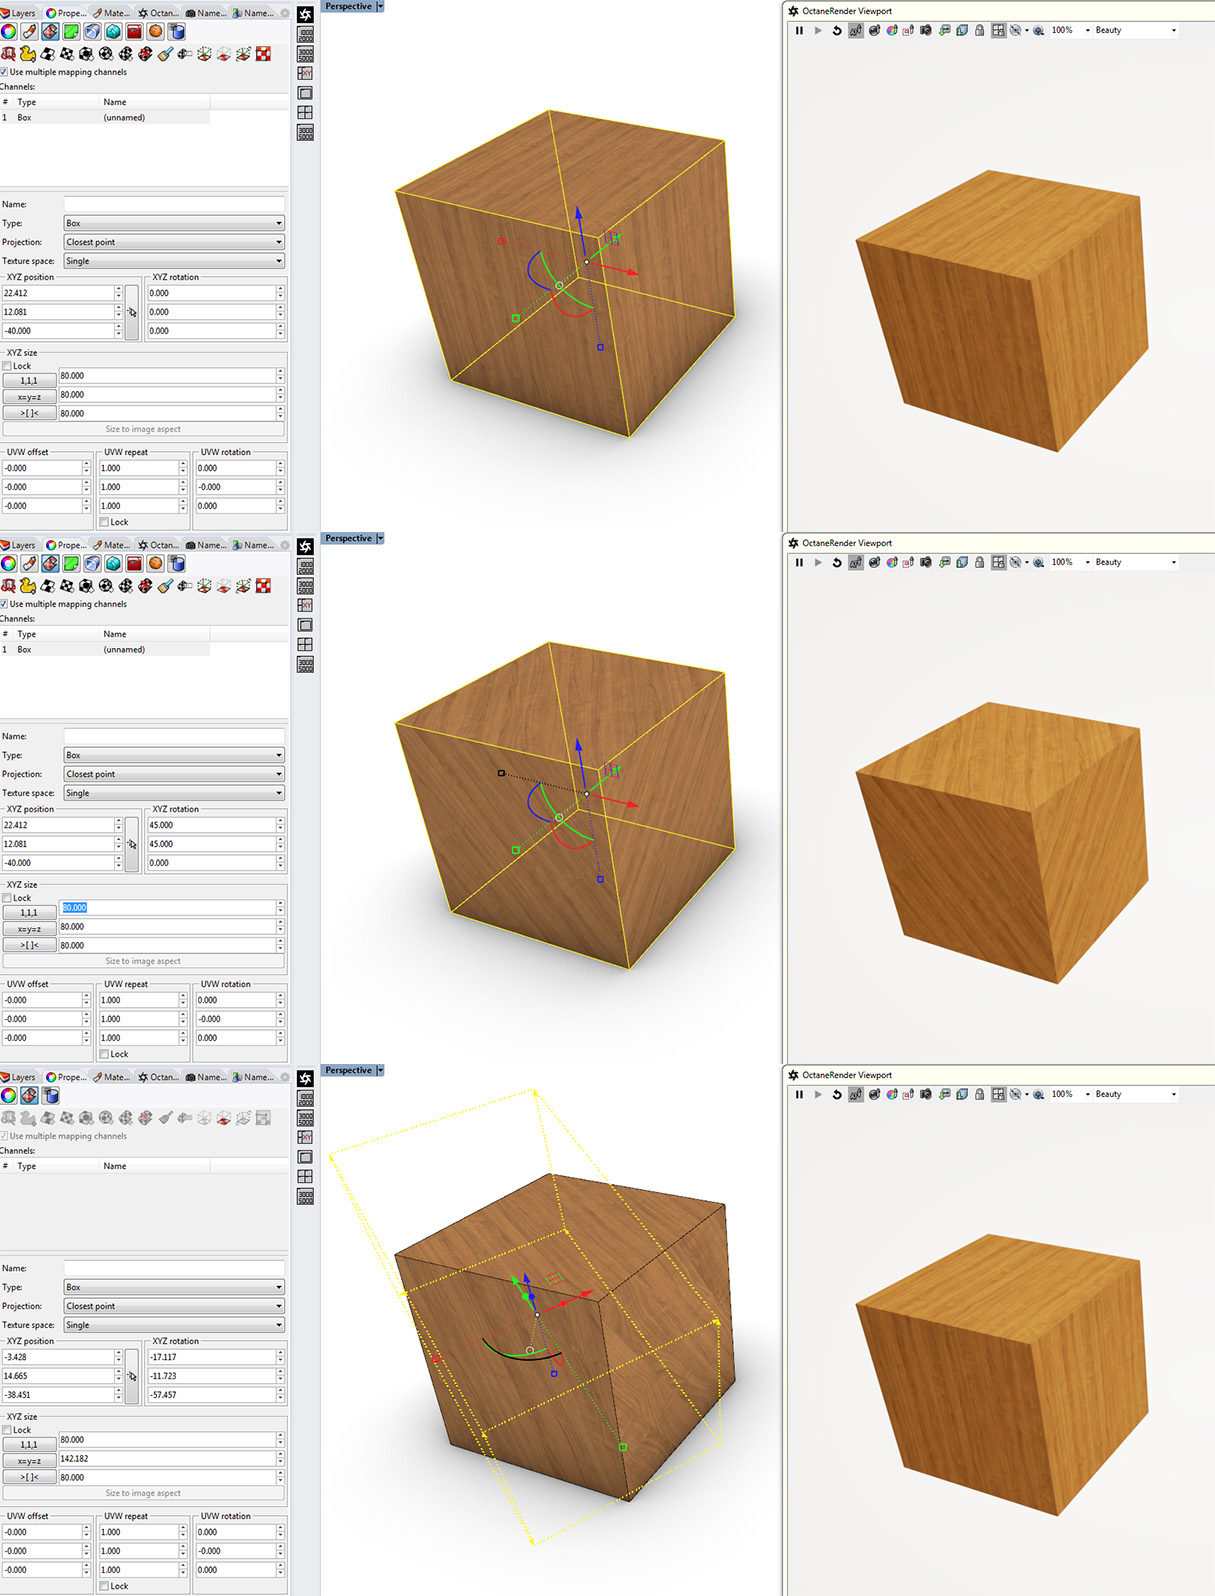Pause rendering in the middle OctaneRender Viewport
This screenshot has height=1596, width=1215.
click(x=799, y=562)
